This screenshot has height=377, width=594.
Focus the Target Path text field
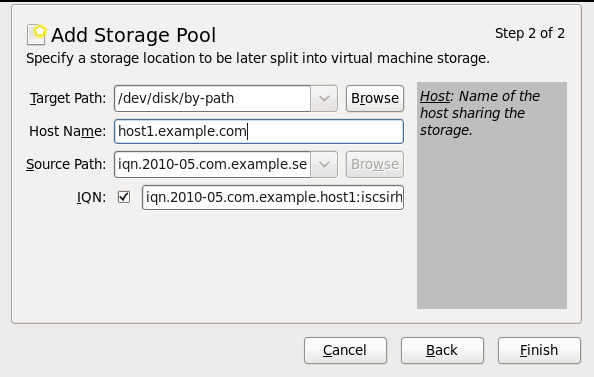[213, 99]
